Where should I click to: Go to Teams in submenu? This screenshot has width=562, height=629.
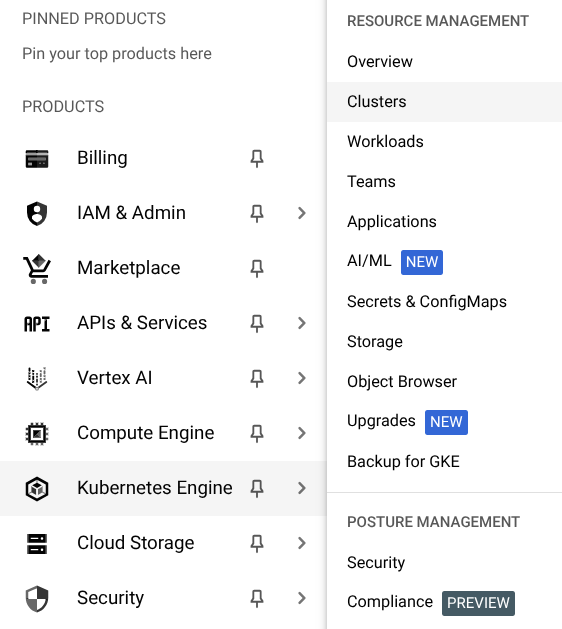[x=371, y=182]
